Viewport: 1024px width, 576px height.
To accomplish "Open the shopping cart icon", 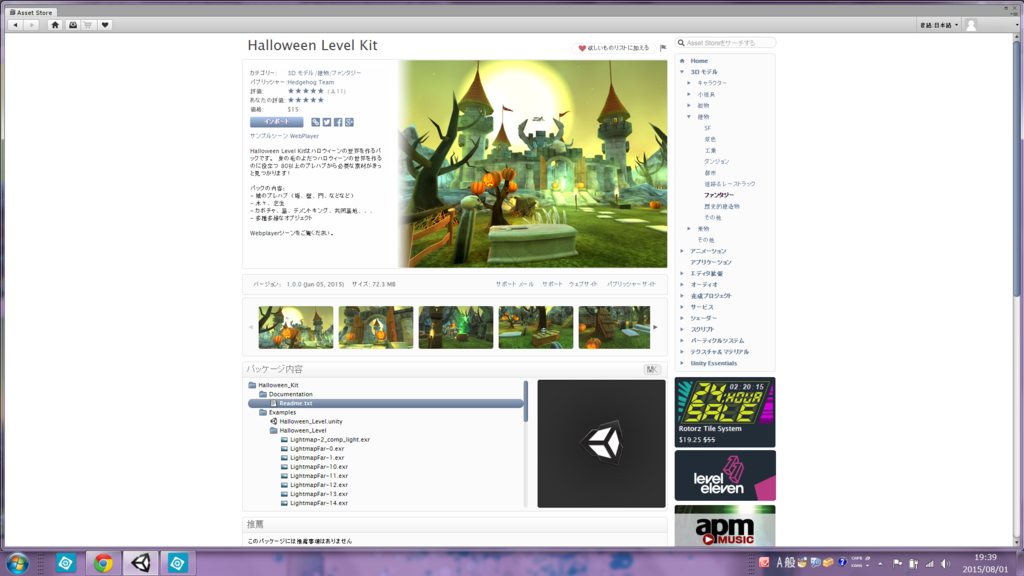I will [88, 26].
